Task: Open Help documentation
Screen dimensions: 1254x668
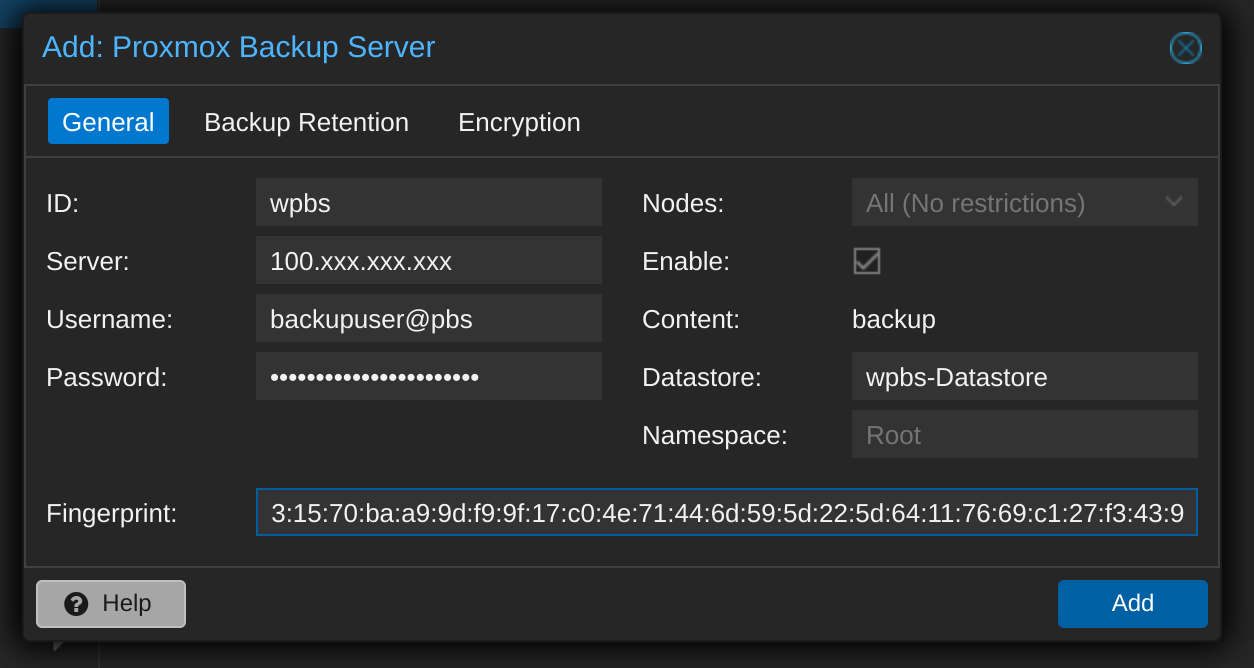Action: click(111, 604)
